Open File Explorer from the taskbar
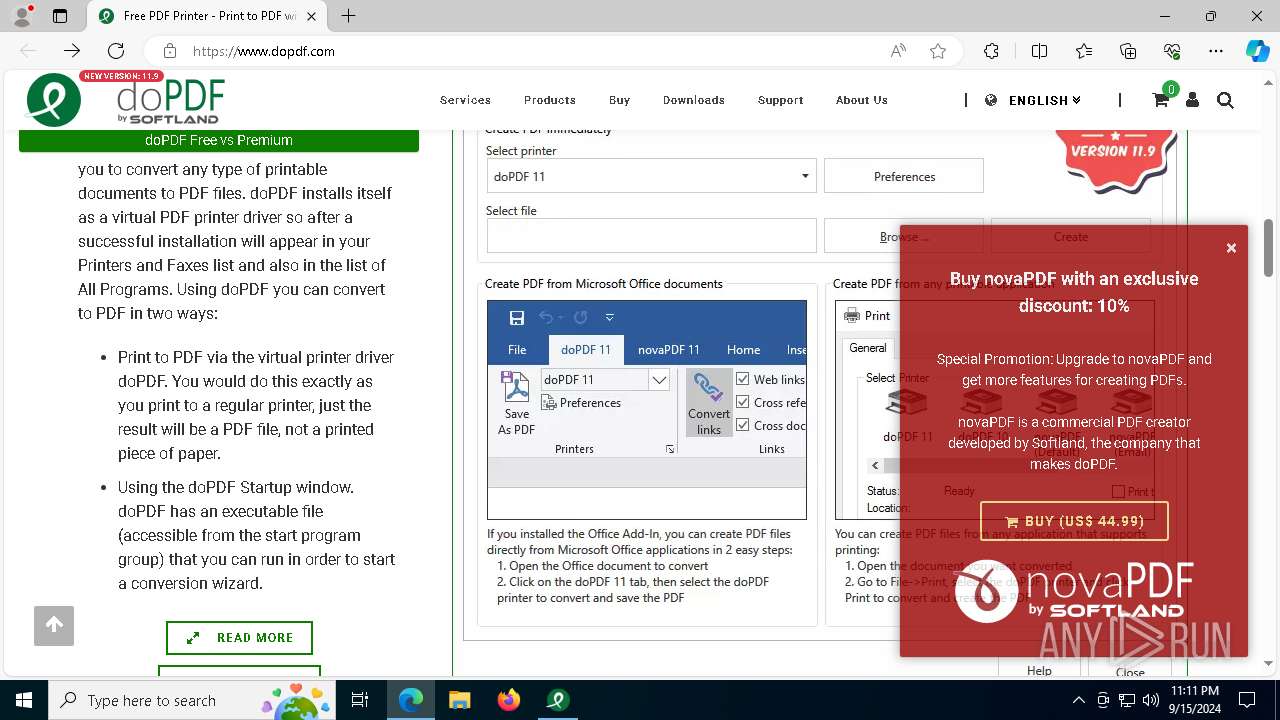The width and height of the screenshot is (1280, 720). click(x=459, y=700)
